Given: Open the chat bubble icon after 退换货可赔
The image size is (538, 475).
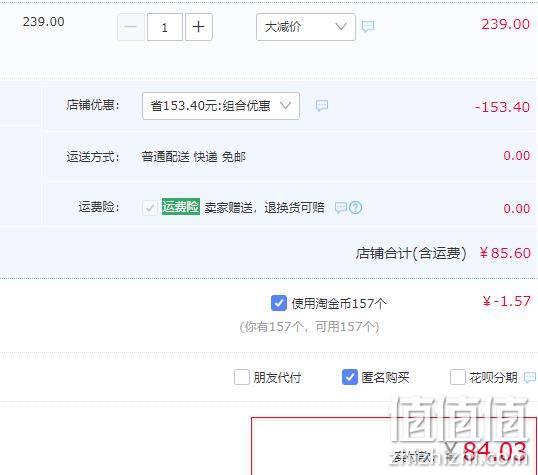Looking at the screenshot, I should coord(341,207).
